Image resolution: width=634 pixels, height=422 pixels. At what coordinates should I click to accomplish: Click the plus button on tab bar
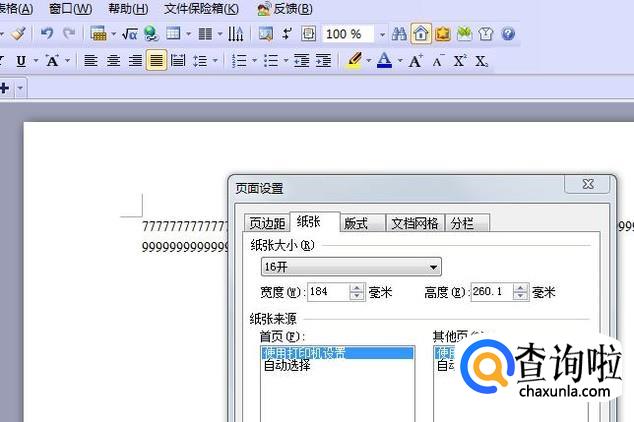pyautogui.click(x=5, y=88)
